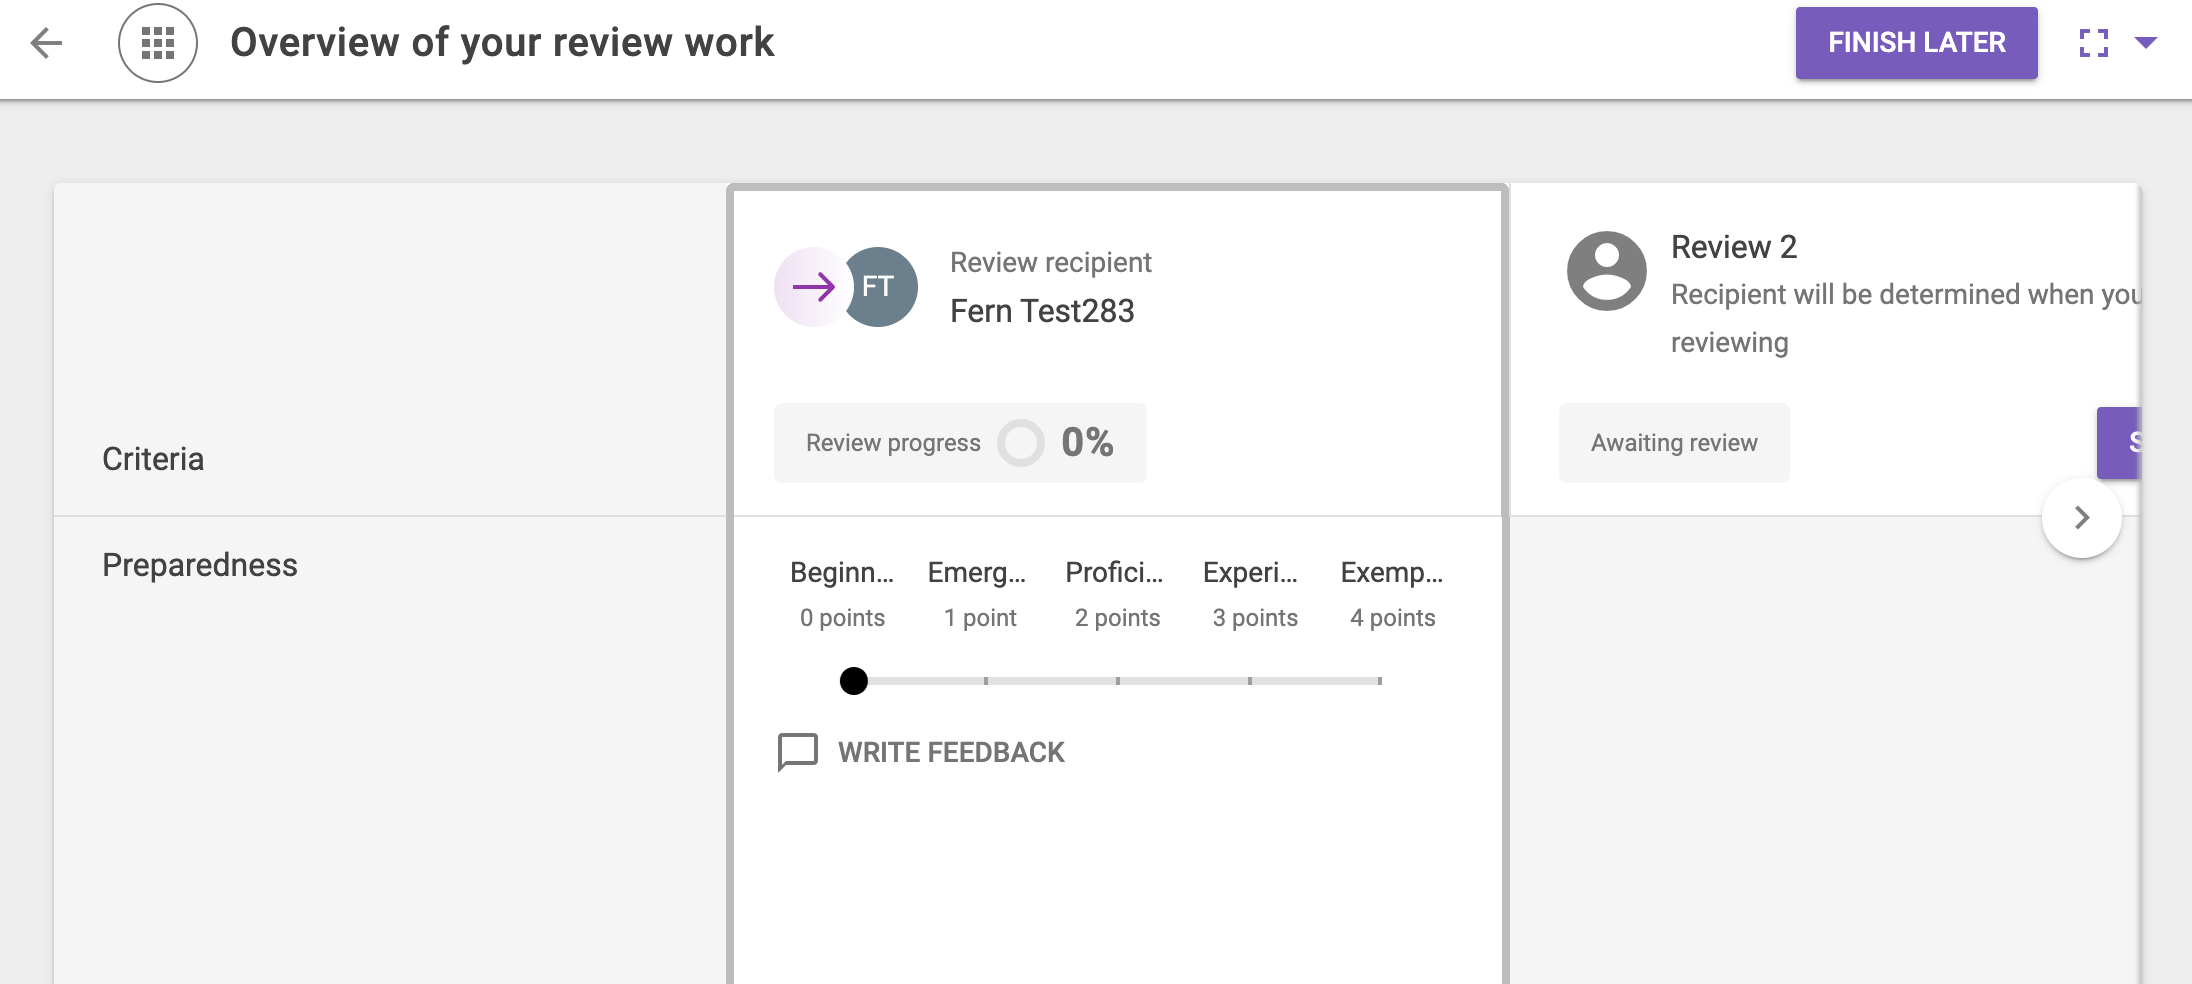Screen dimensions: 2192x984
Task: Click the write feedback speech bubble icon
Action: [797, 752]
